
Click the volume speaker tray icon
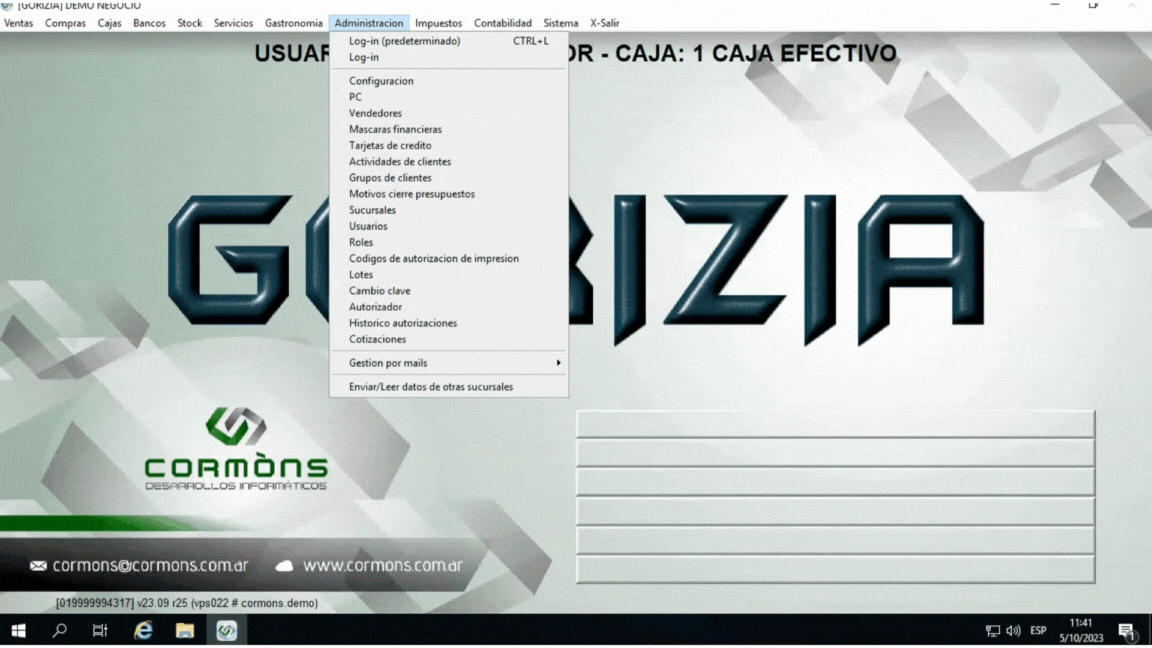click(1014, 630)
